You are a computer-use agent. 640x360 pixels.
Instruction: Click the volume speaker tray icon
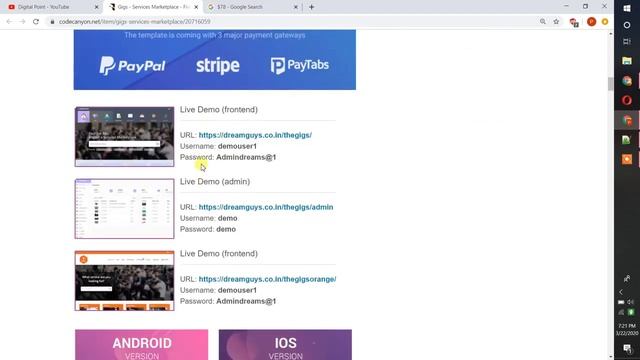pyautogui.click(x=631, y=302)
